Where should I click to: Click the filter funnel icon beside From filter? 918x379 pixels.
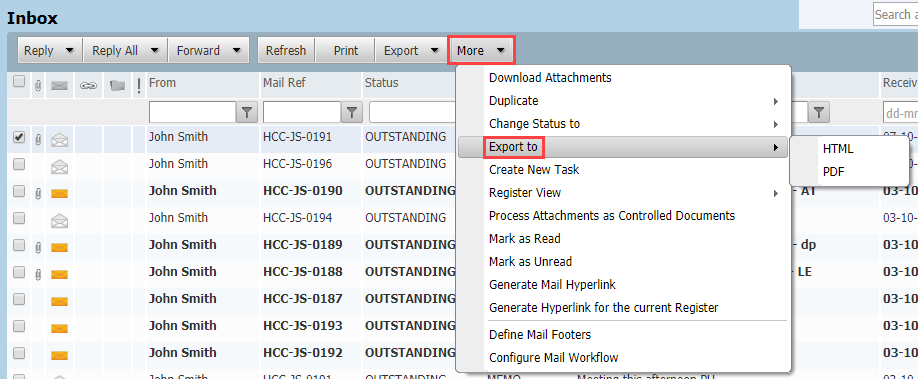[x=247, y=112]
